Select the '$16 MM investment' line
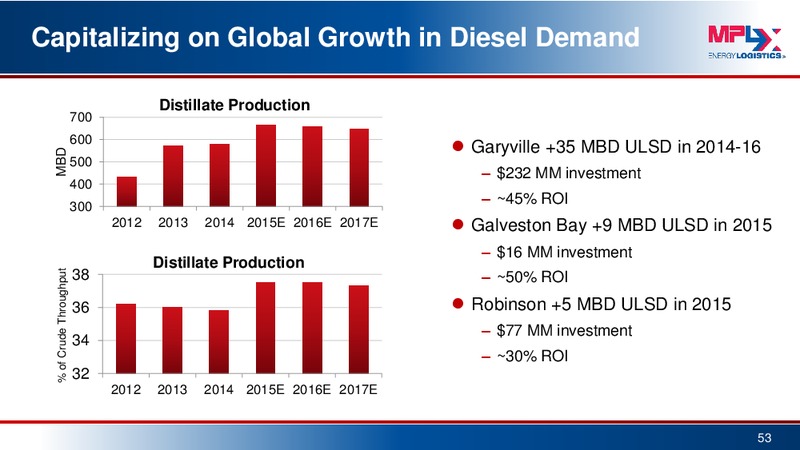This screenshot has height=450, width=800. (564, 252)
